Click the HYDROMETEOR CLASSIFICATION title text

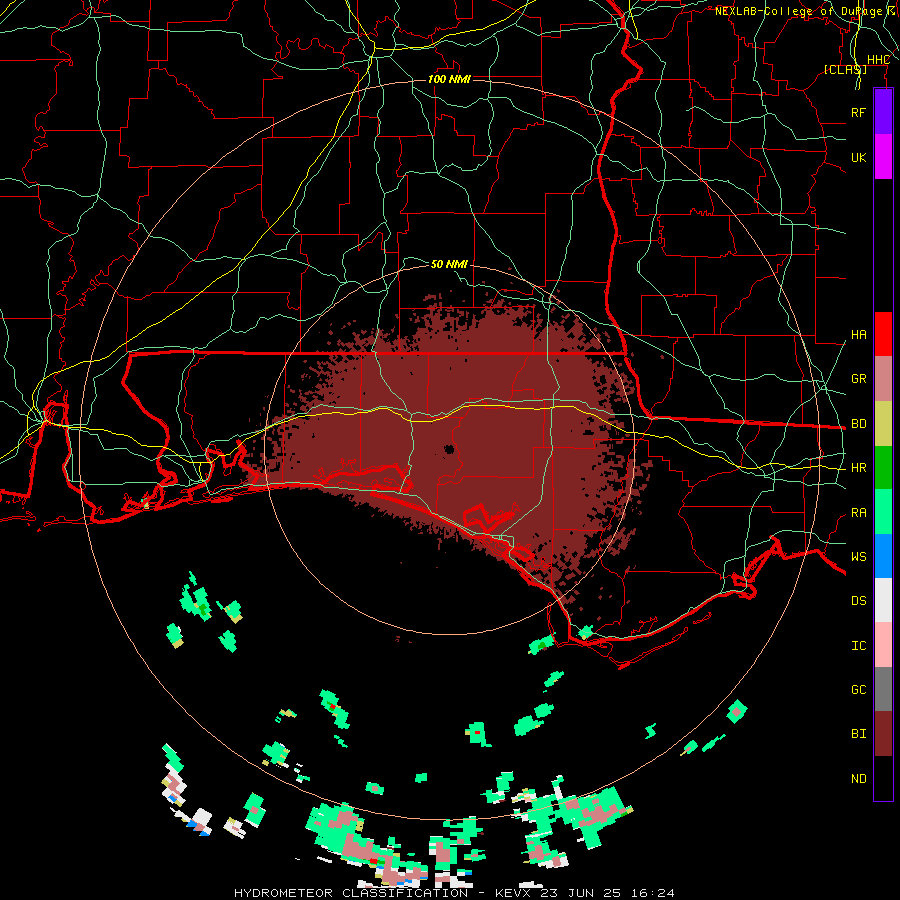351,893
